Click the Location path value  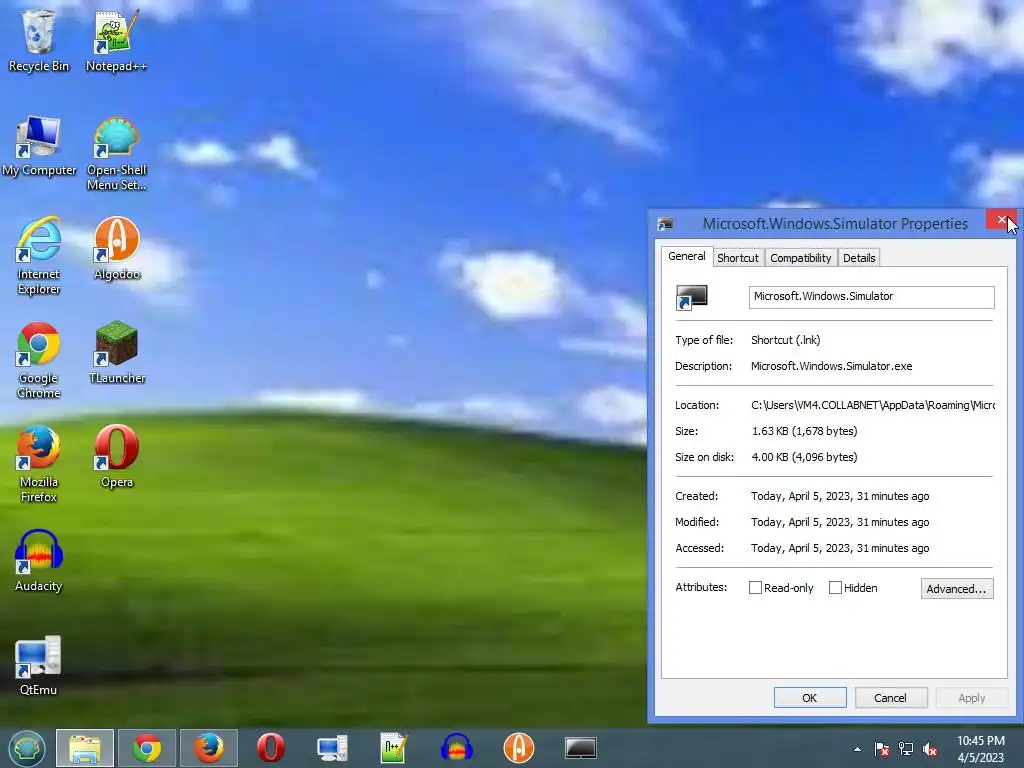coord(872,405)
